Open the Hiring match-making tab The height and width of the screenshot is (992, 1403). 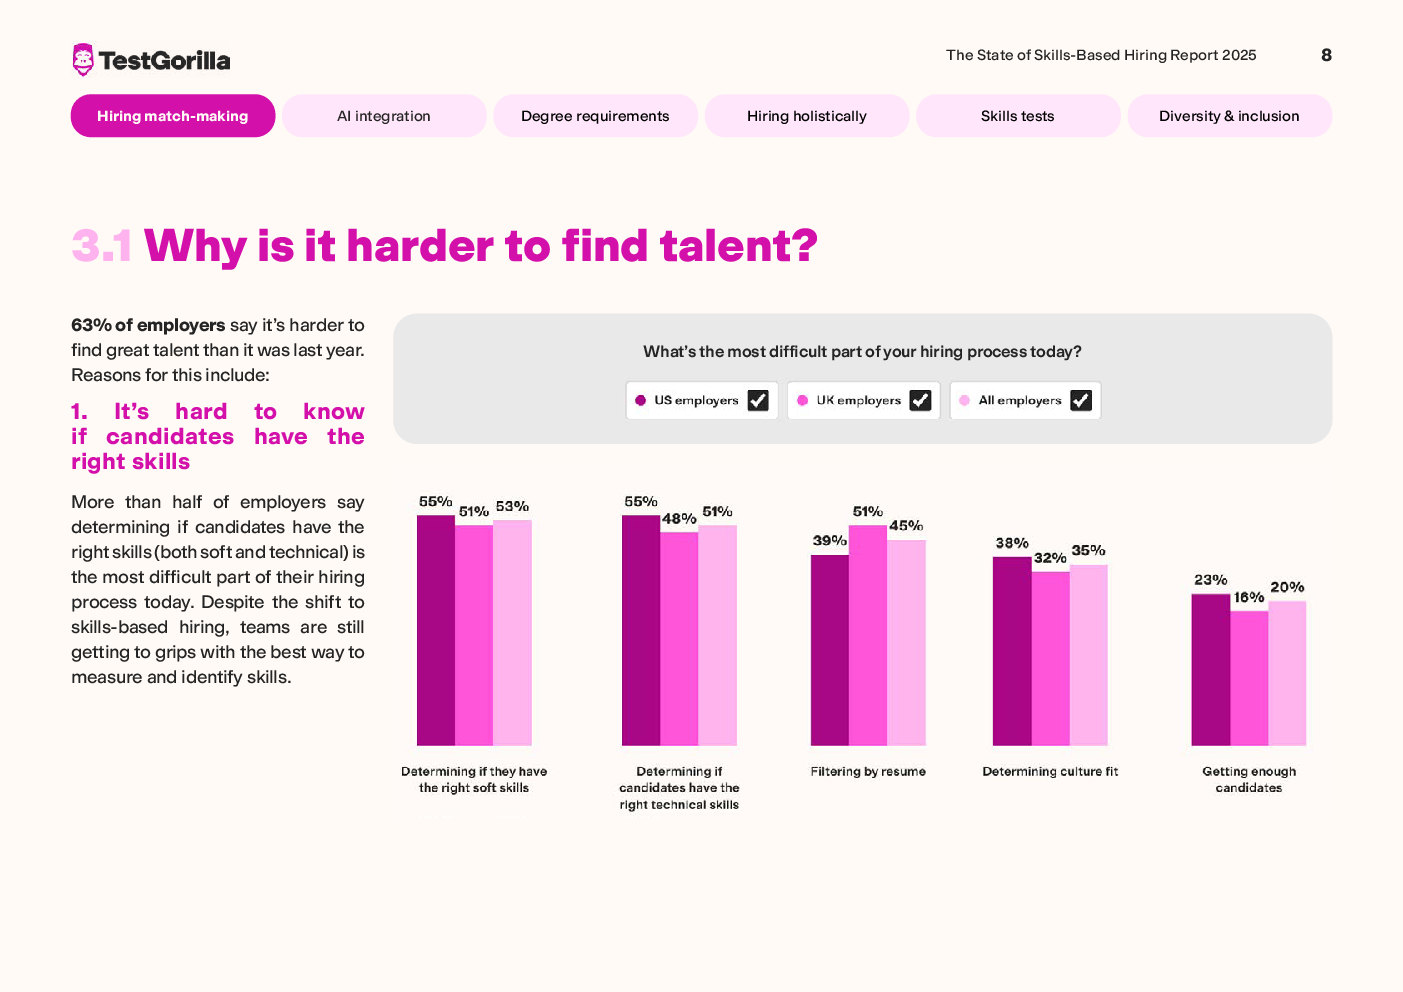(x=173, y=116)
